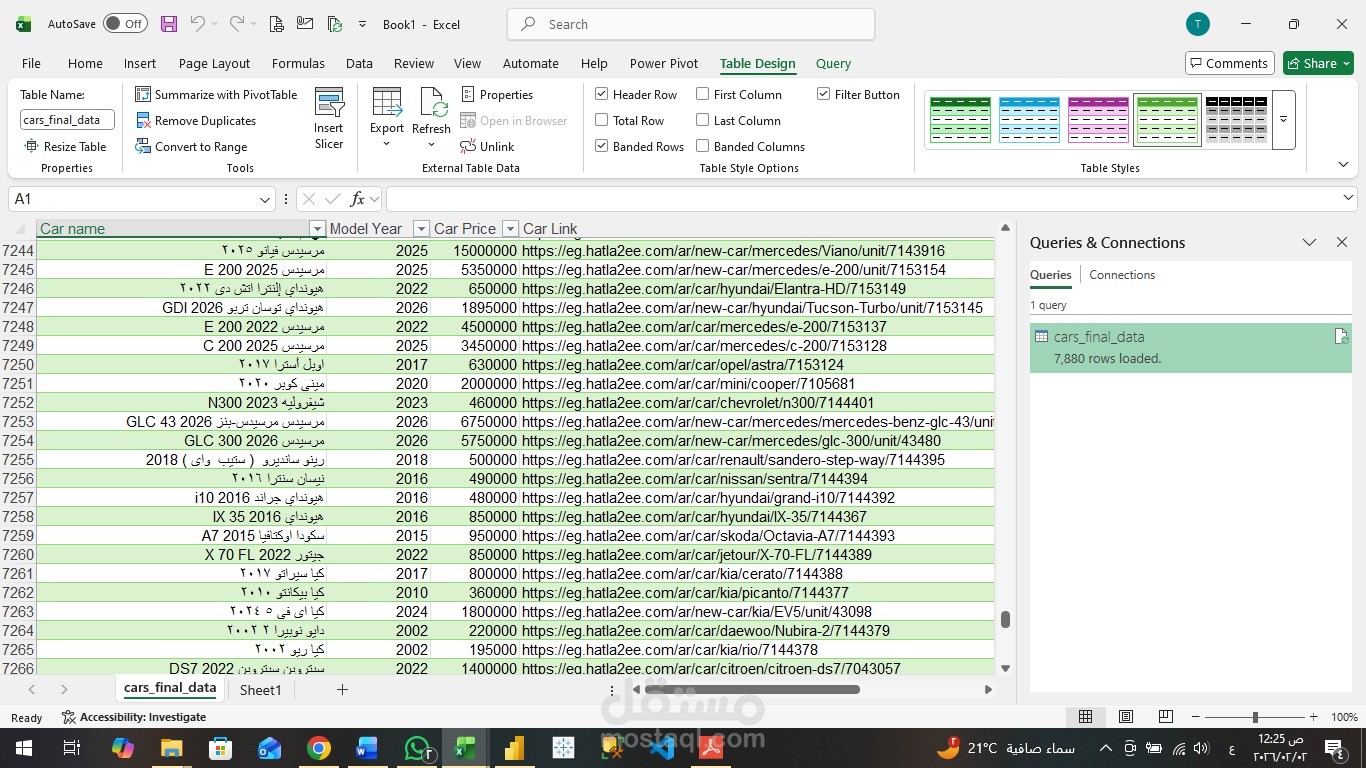1366x768 pixels.
Task: Click the Convert to Range icon
Action: pos(143,146)
